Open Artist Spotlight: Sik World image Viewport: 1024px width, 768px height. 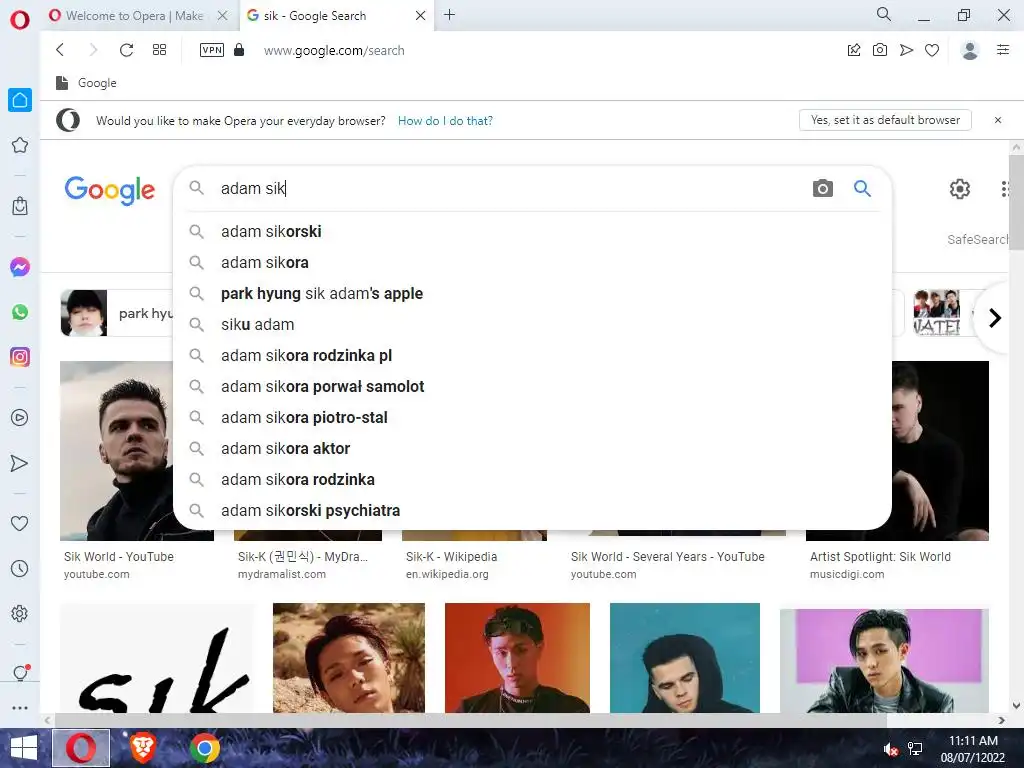[x=940, y=451]
